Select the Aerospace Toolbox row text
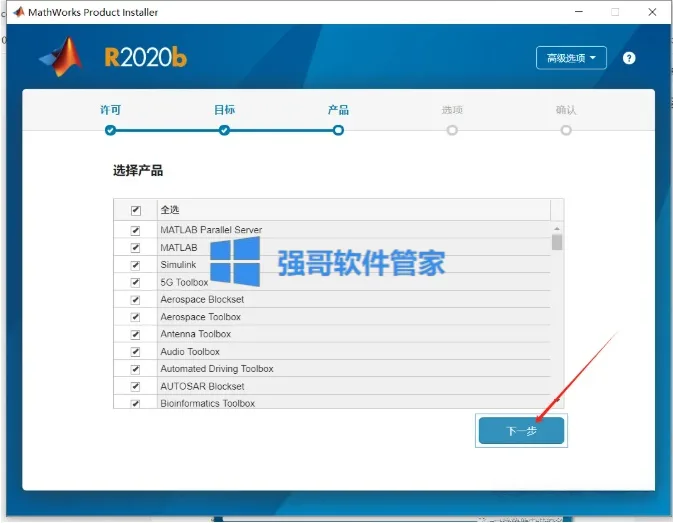The height and width of the screenshot is (523, 673). pos(200,317)
